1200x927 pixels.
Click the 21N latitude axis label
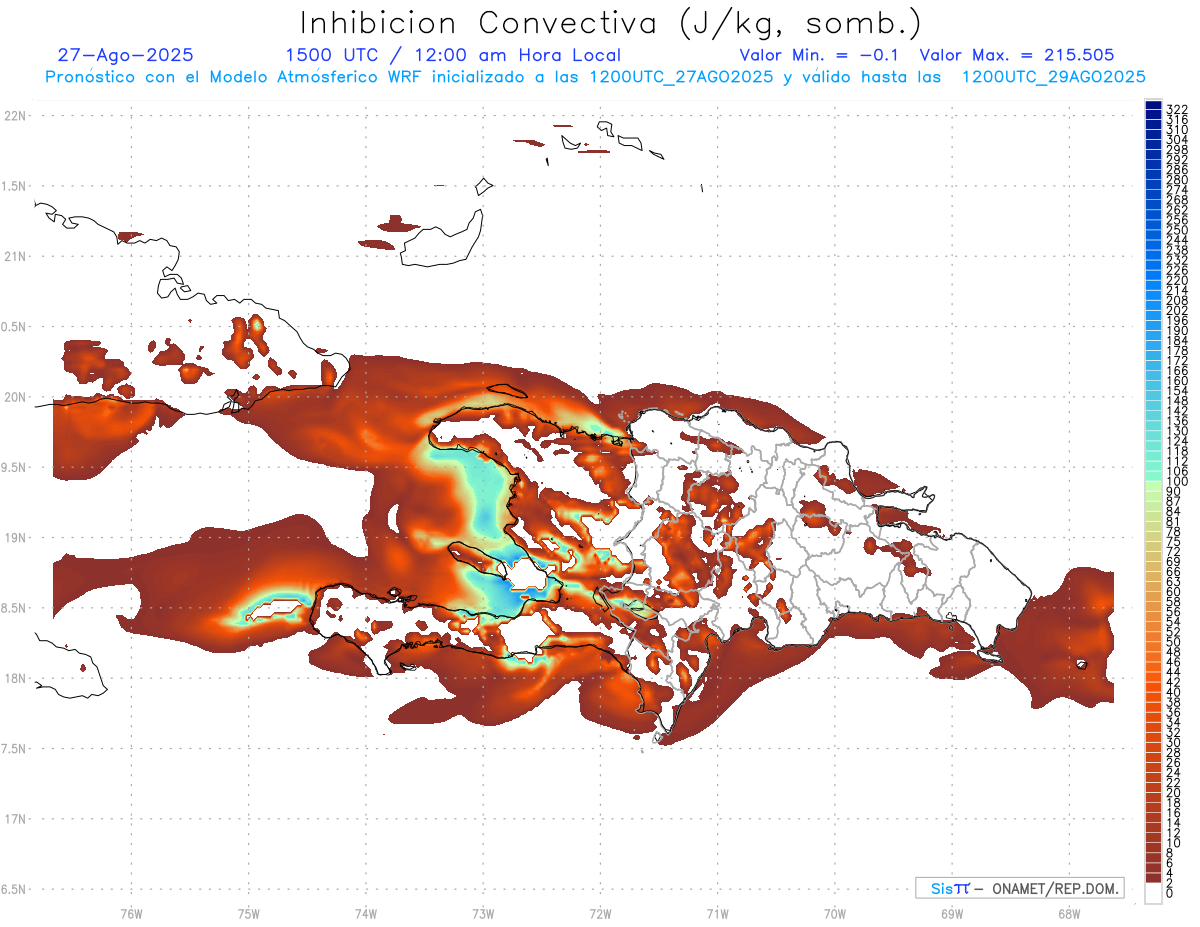(16, 257)
